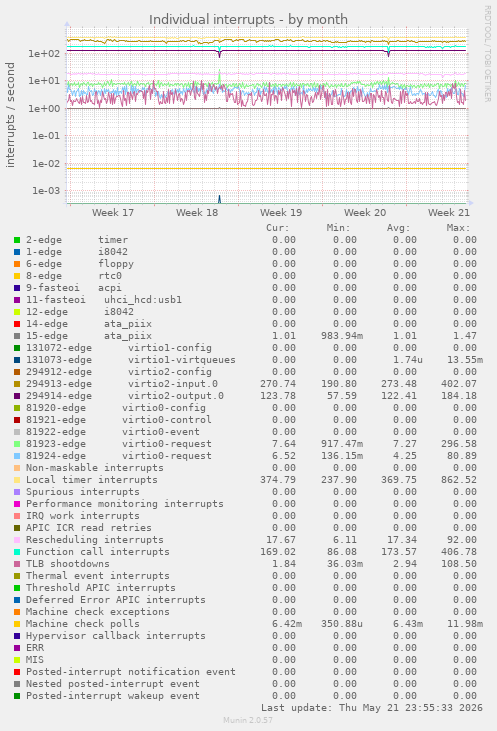Click the Week 20 axis label

click(365, 213)
